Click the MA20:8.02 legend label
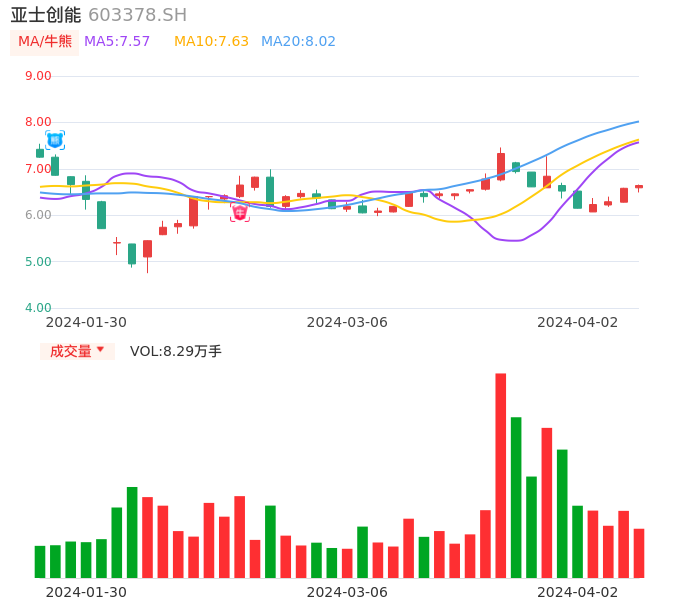Viewport: 686px width, 606px height. coord(298,42)
